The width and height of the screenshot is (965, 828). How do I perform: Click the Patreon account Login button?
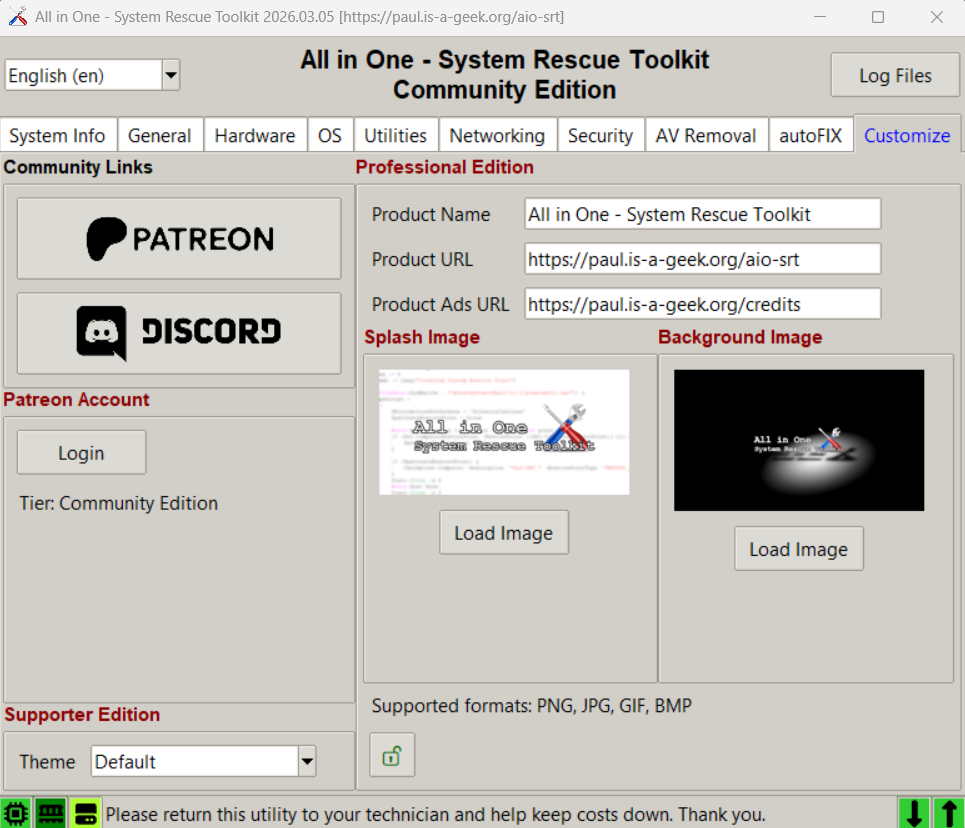[x=81, y=453]
